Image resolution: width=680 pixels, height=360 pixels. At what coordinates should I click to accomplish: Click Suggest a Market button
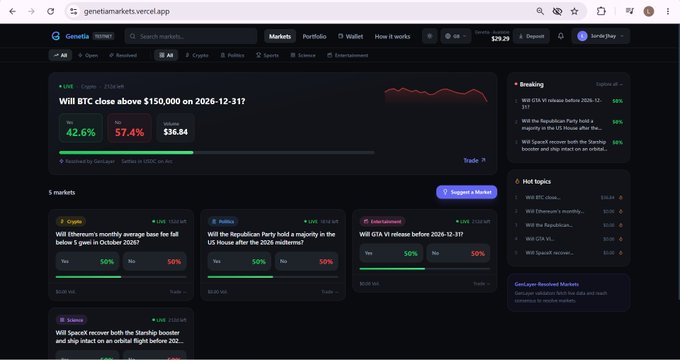tap(467, 192)
